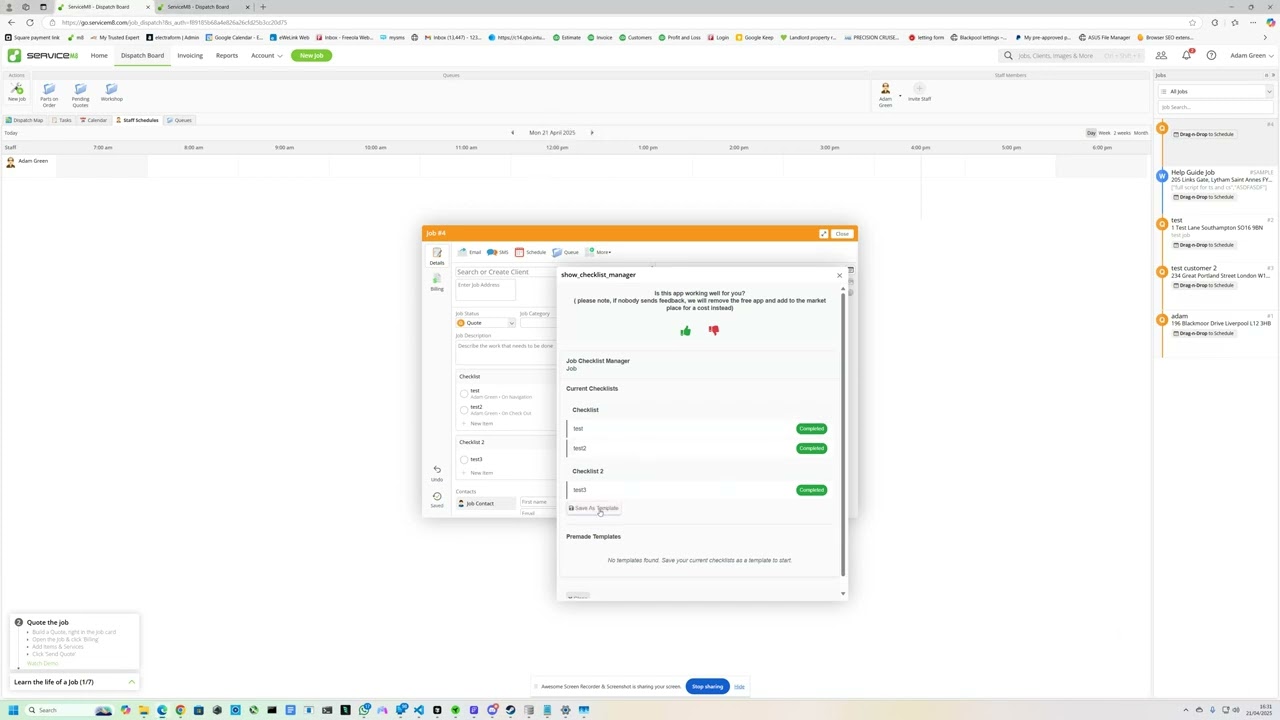This screenshot has height=720, width=1280.
Task: Switch to the Dispatch Map tab
Action: (25, 120)
